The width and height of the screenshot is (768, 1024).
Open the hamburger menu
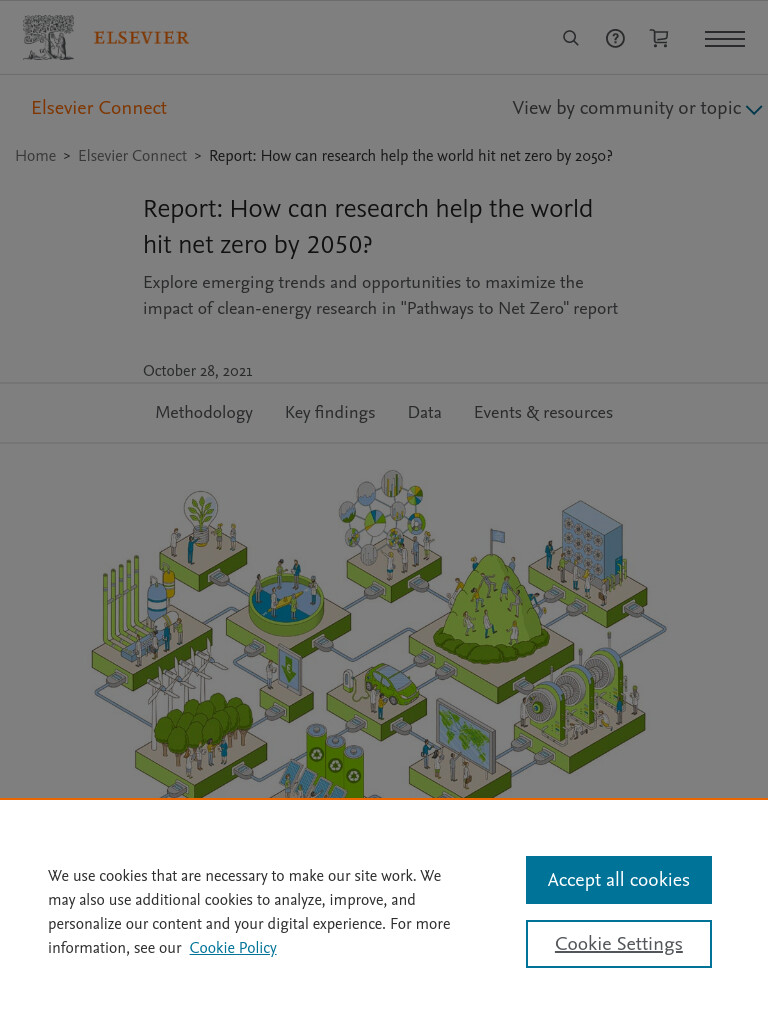[725, 39]
